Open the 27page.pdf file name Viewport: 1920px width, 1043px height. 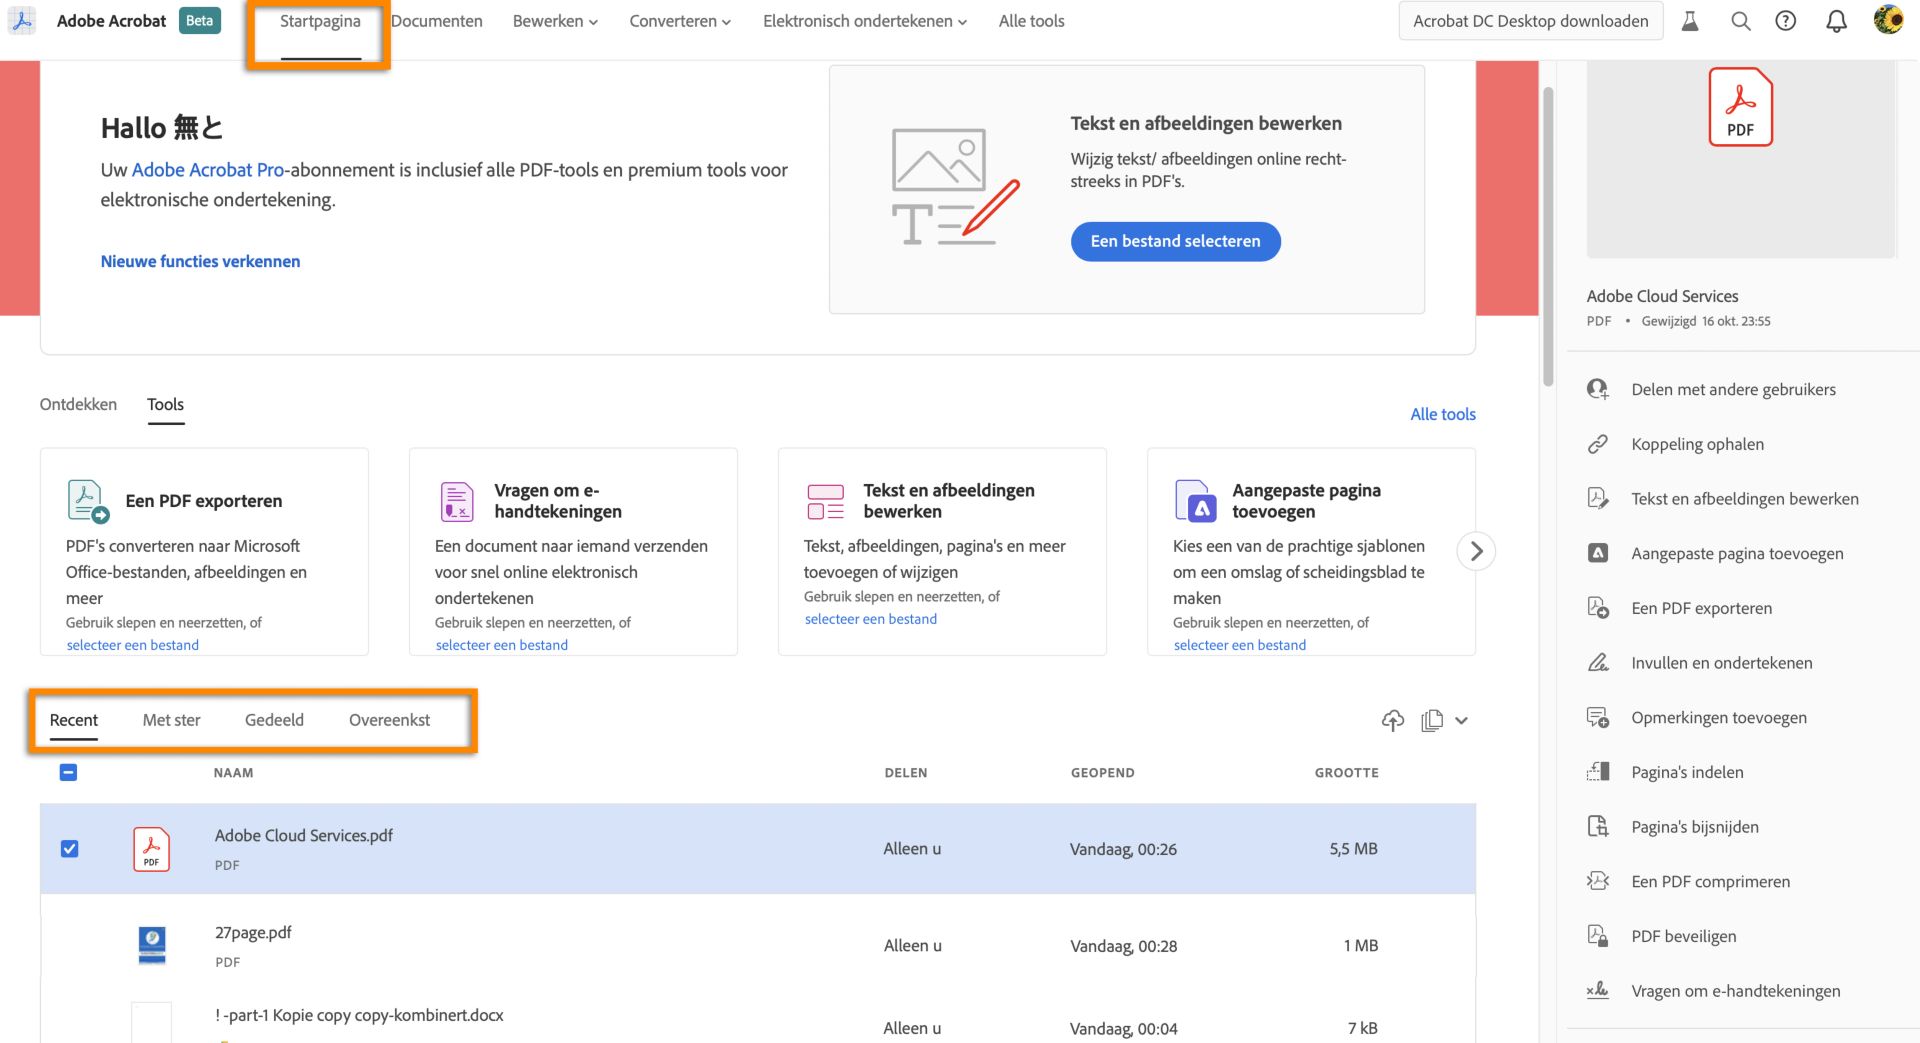[253, 933]
